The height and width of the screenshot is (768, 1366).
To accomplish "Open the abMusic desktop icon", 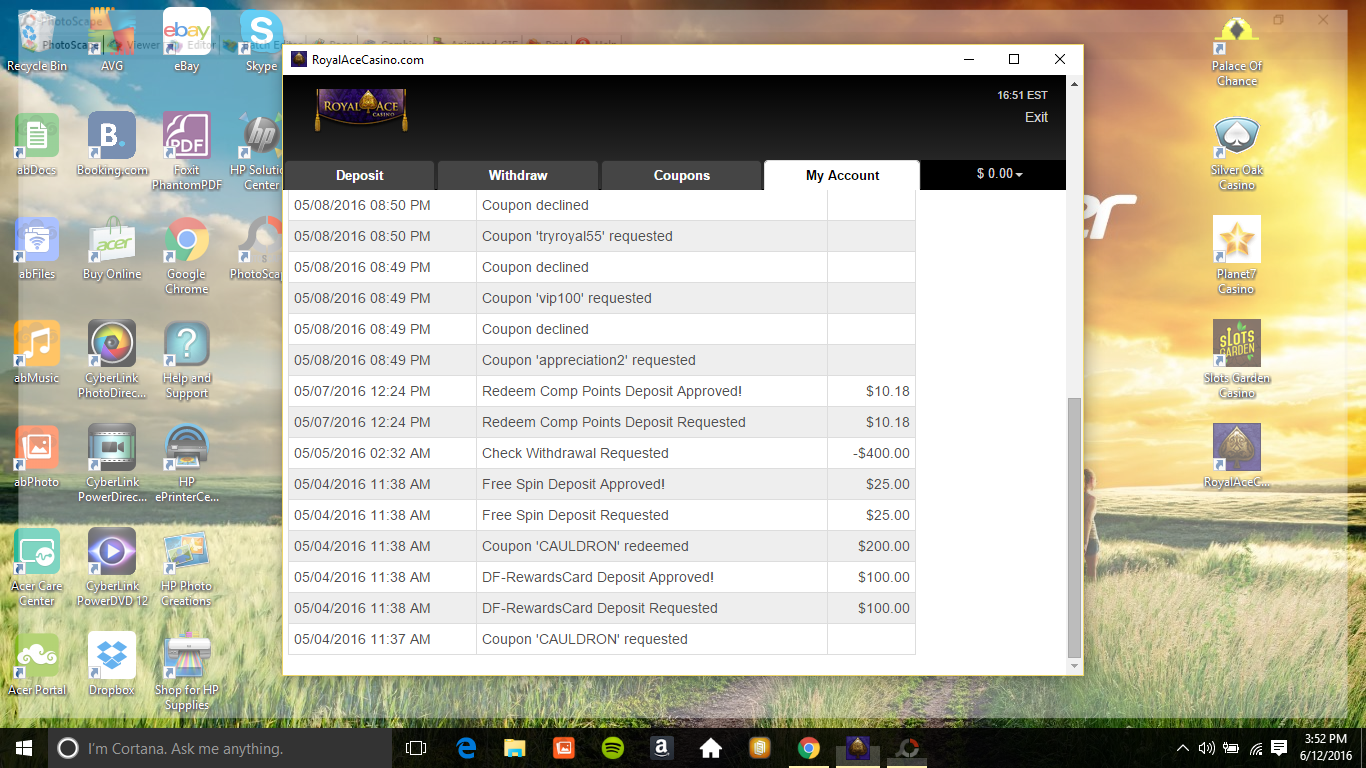I will 37,353.
